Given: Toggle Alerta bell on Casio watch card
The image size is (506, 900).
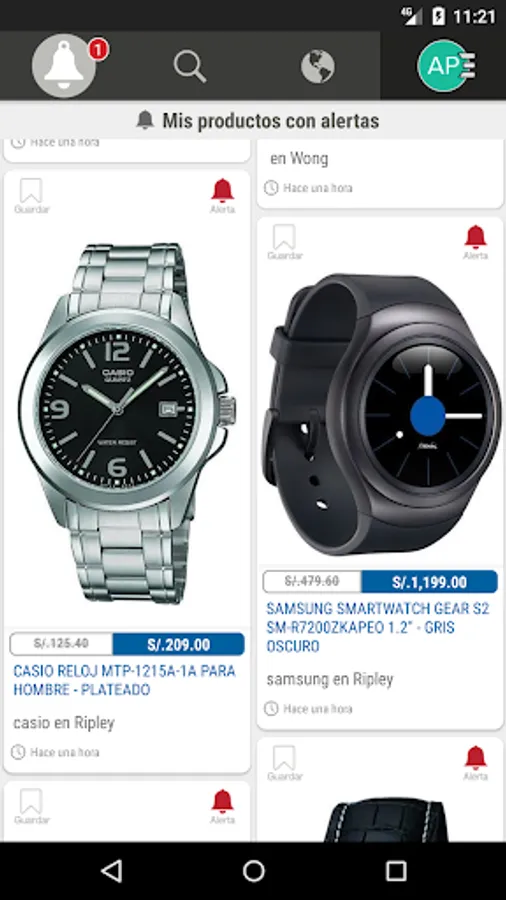Looking at the screenshot, I should 222,196.
